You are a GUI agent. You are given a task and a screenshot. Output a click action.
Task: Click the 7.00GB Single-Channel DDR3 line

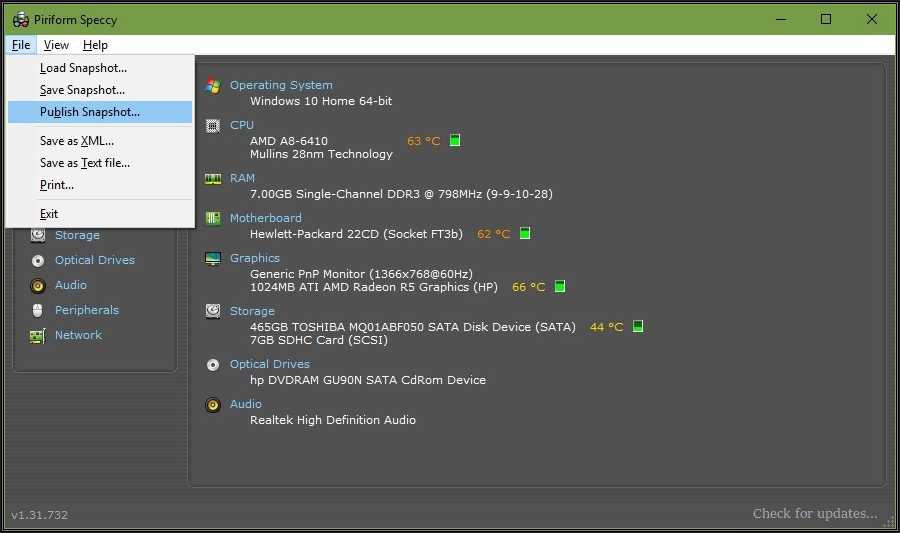tap(401, 194)
